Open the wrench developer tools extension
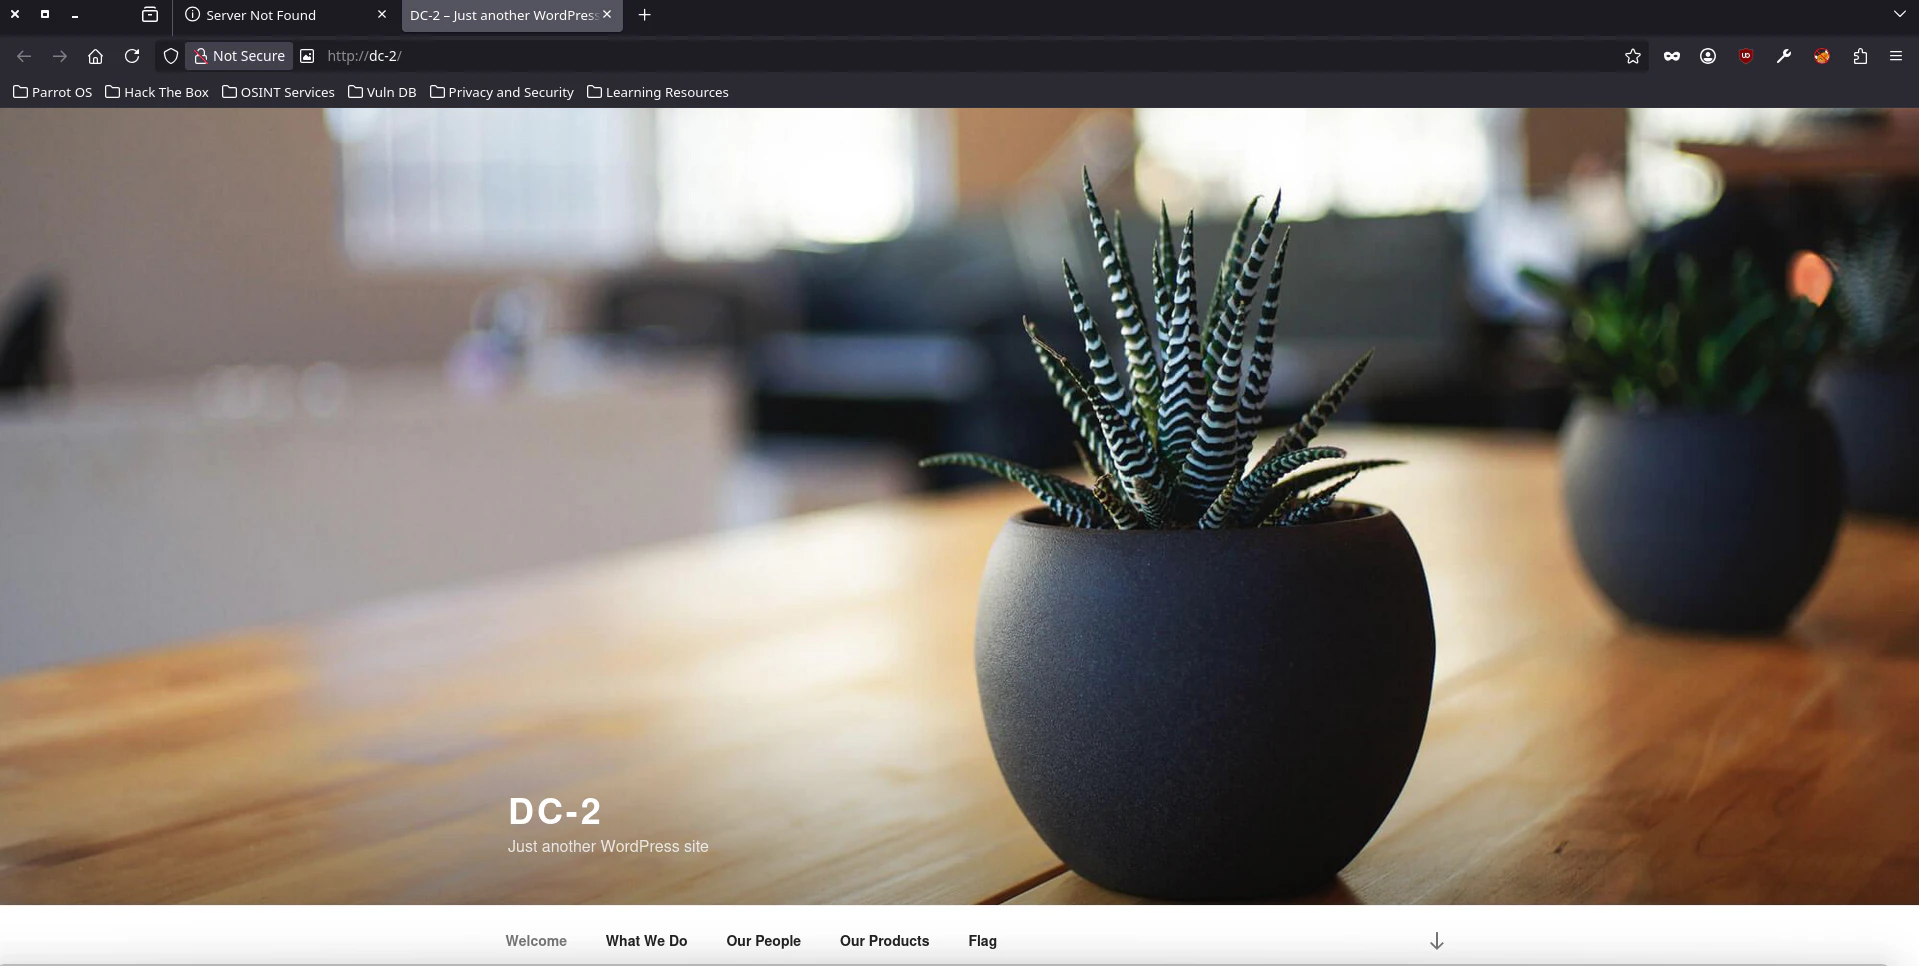The image size is (1919, 966). coord(1784,56)
